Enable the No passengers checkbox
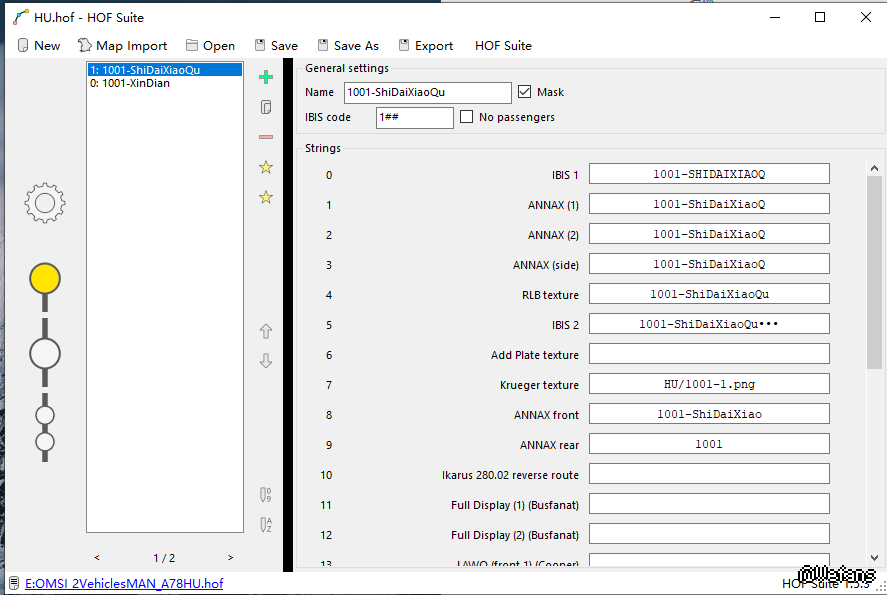 click(467, 117)
